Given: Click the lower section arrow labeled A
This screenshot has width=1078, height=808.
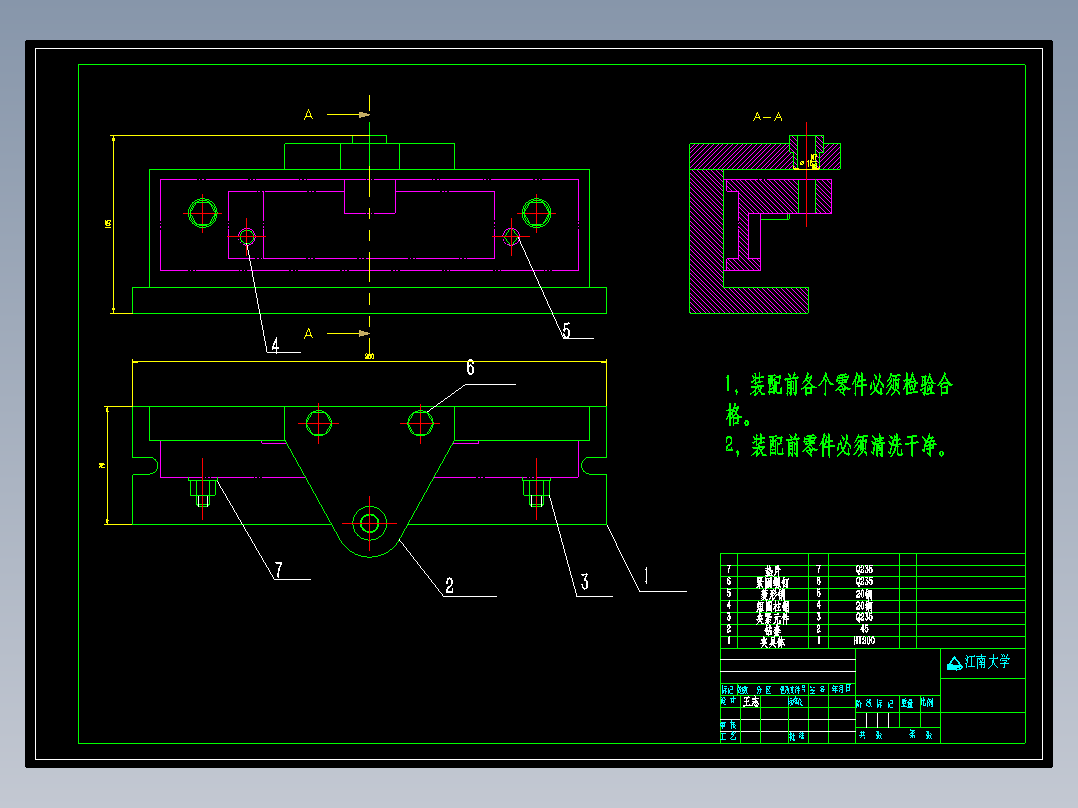Looking at the screenshot, I should (337, 334).
